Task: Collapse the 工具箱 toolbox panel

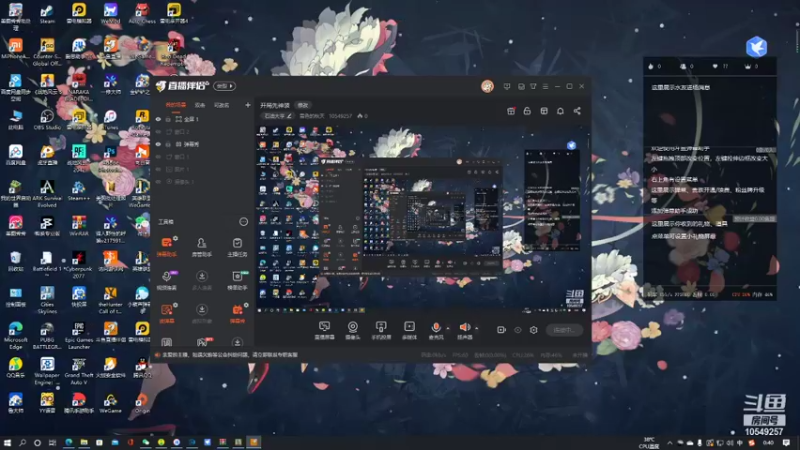Action: [x=243, y=221]
